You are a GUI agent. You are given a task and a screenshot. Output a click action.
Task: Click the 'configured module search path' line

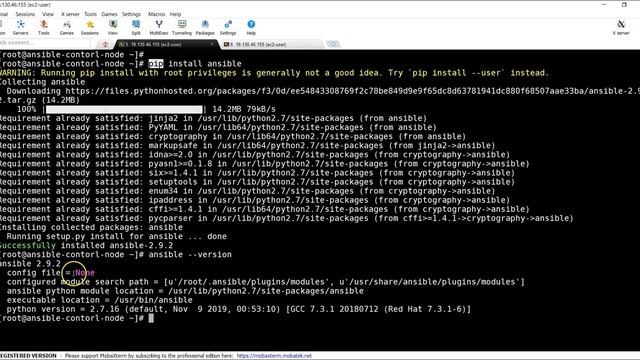point(265,282)
